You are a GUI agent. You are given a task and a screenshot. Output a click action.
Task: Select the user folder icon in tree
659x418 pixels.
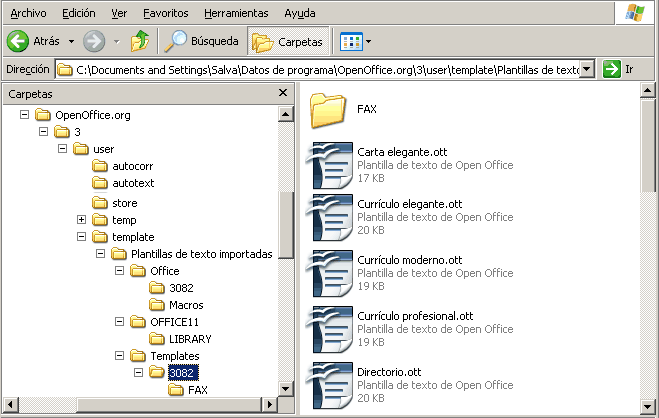coord(80,149)
